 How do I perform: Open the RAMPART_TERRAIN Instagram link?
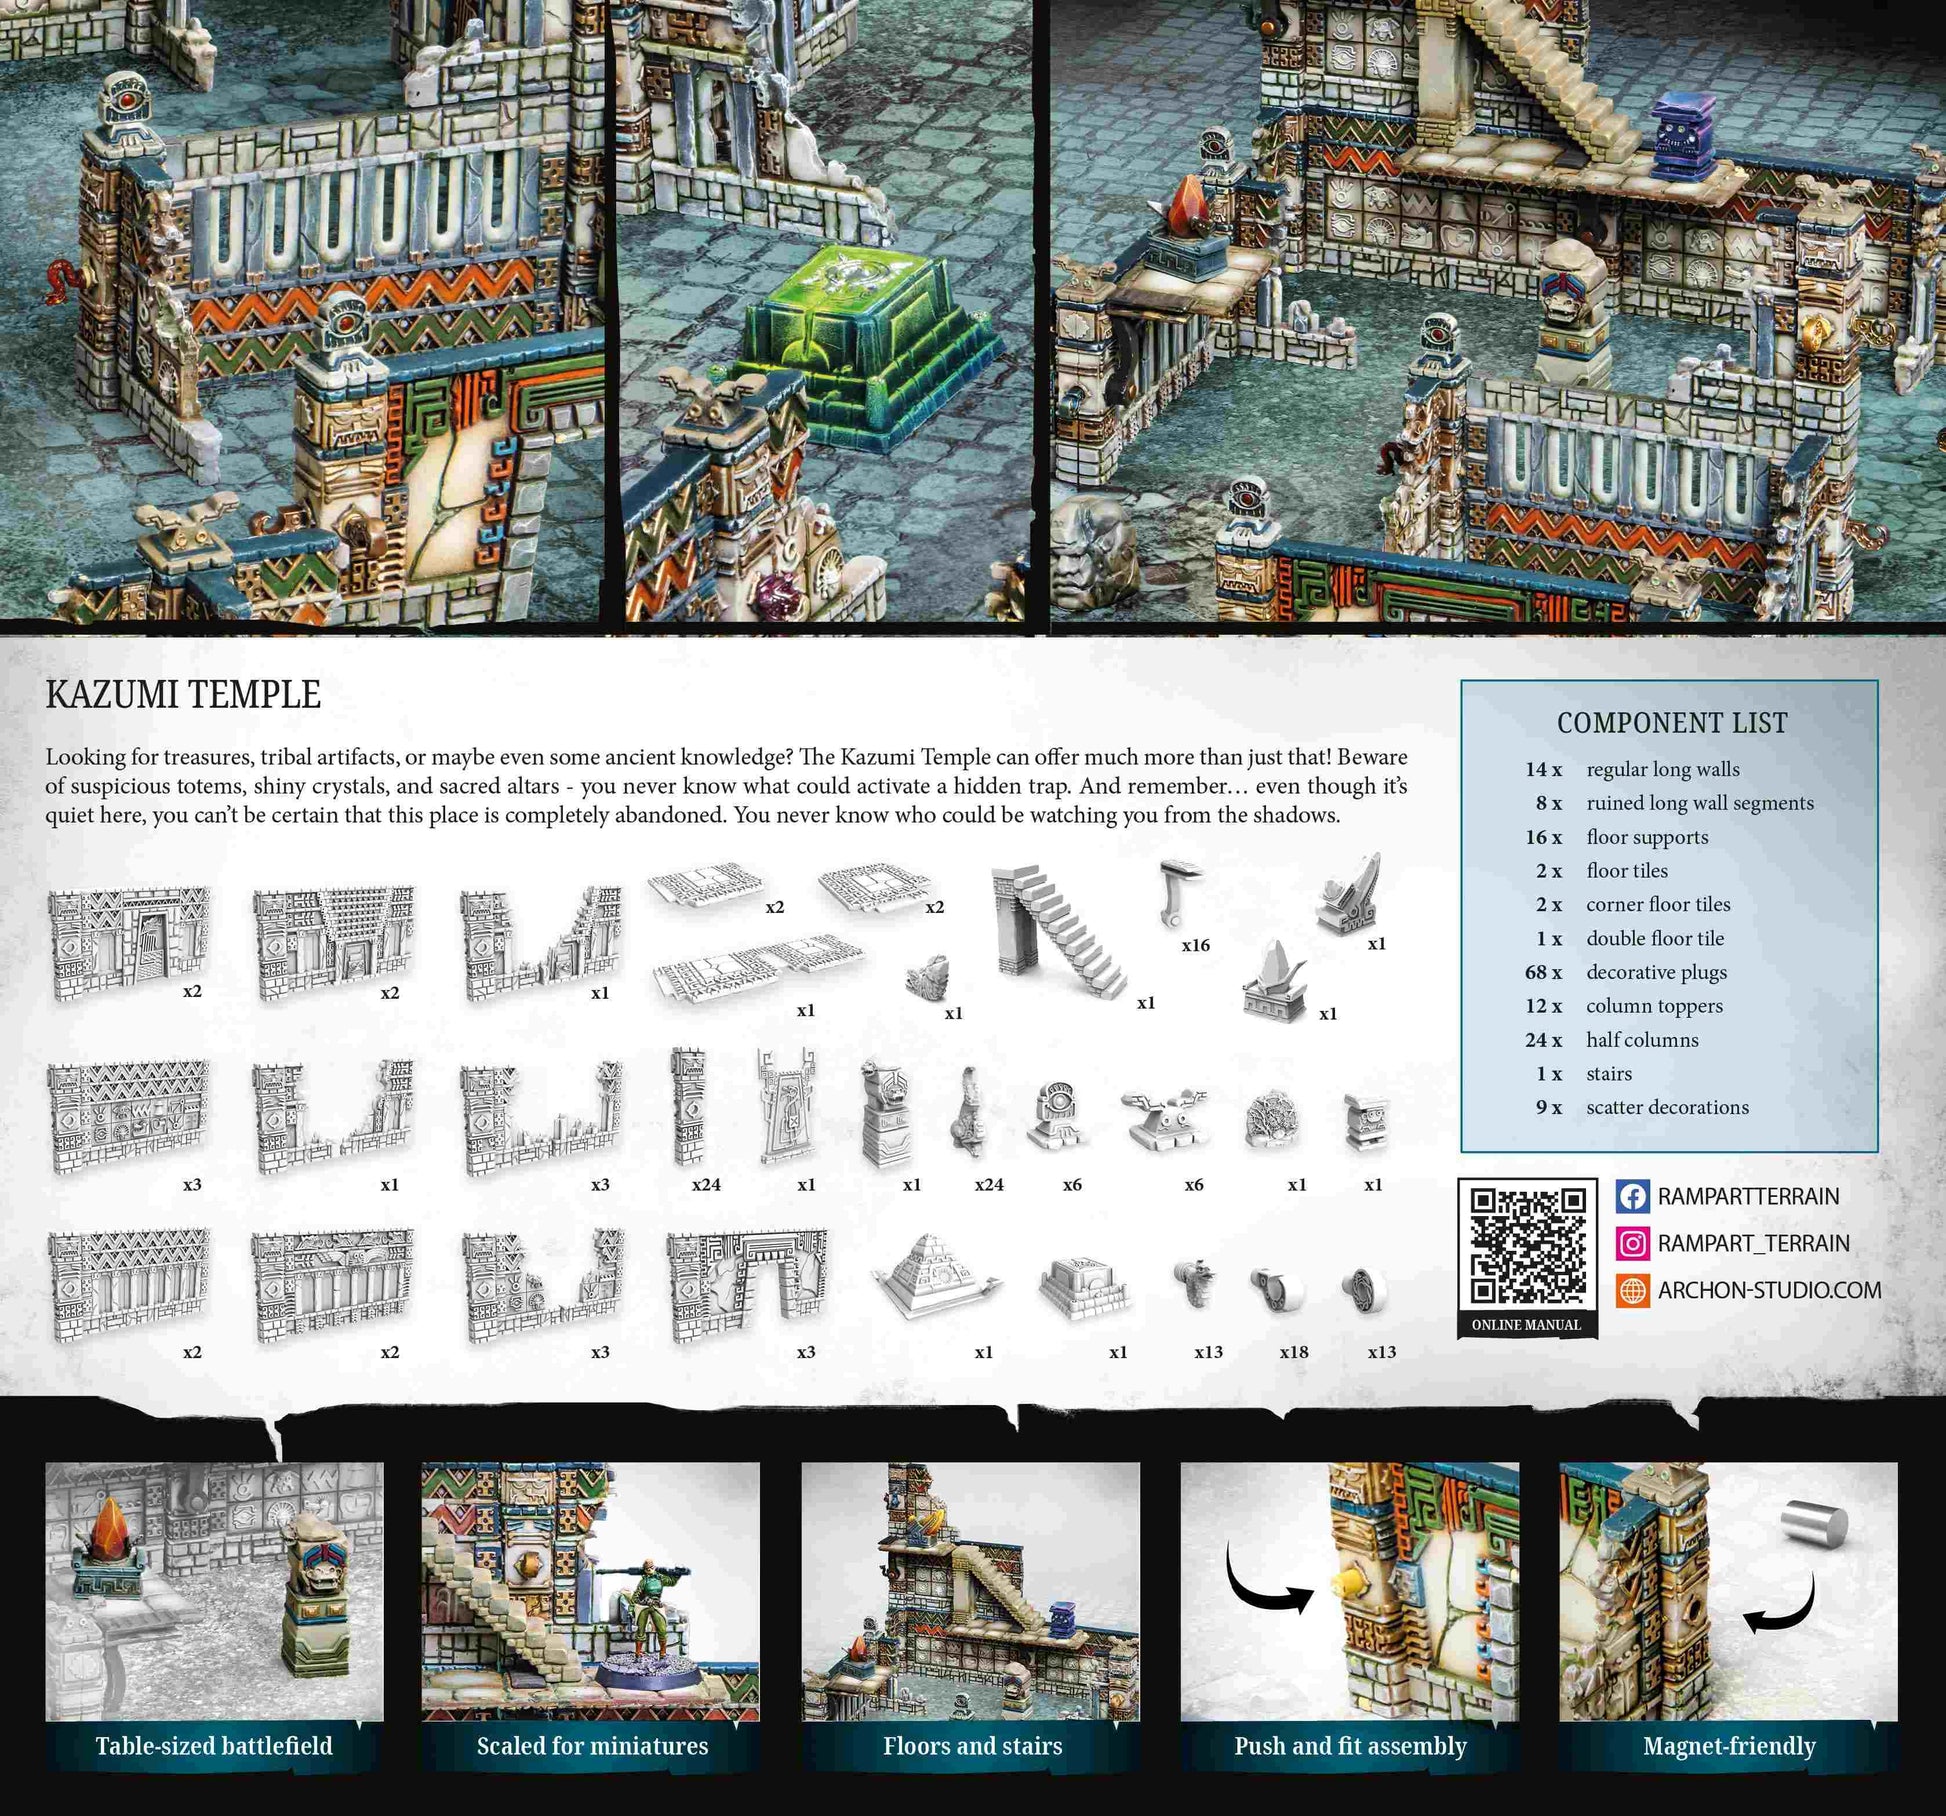[1753, 1243]
